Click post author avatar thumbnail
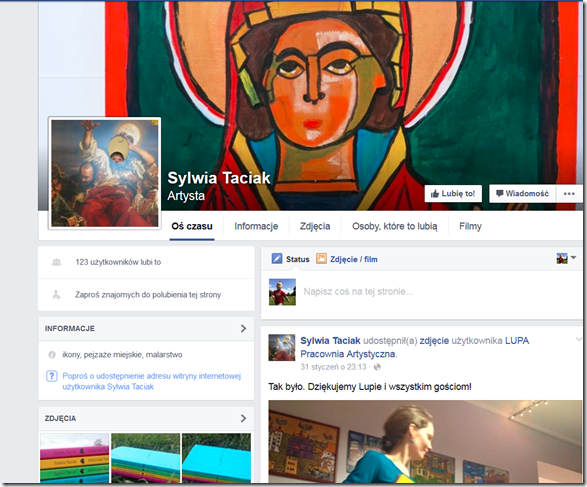The width and height of the screenshot is (587, 487). (282, 347)
